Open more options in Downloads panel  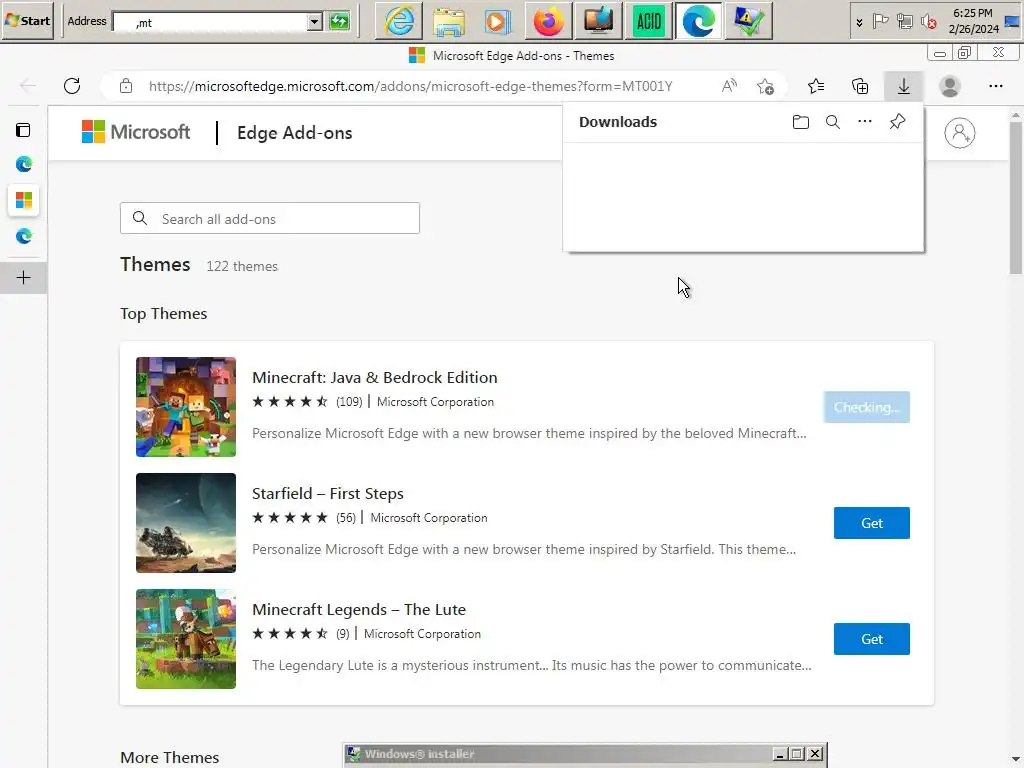(865, 121)
